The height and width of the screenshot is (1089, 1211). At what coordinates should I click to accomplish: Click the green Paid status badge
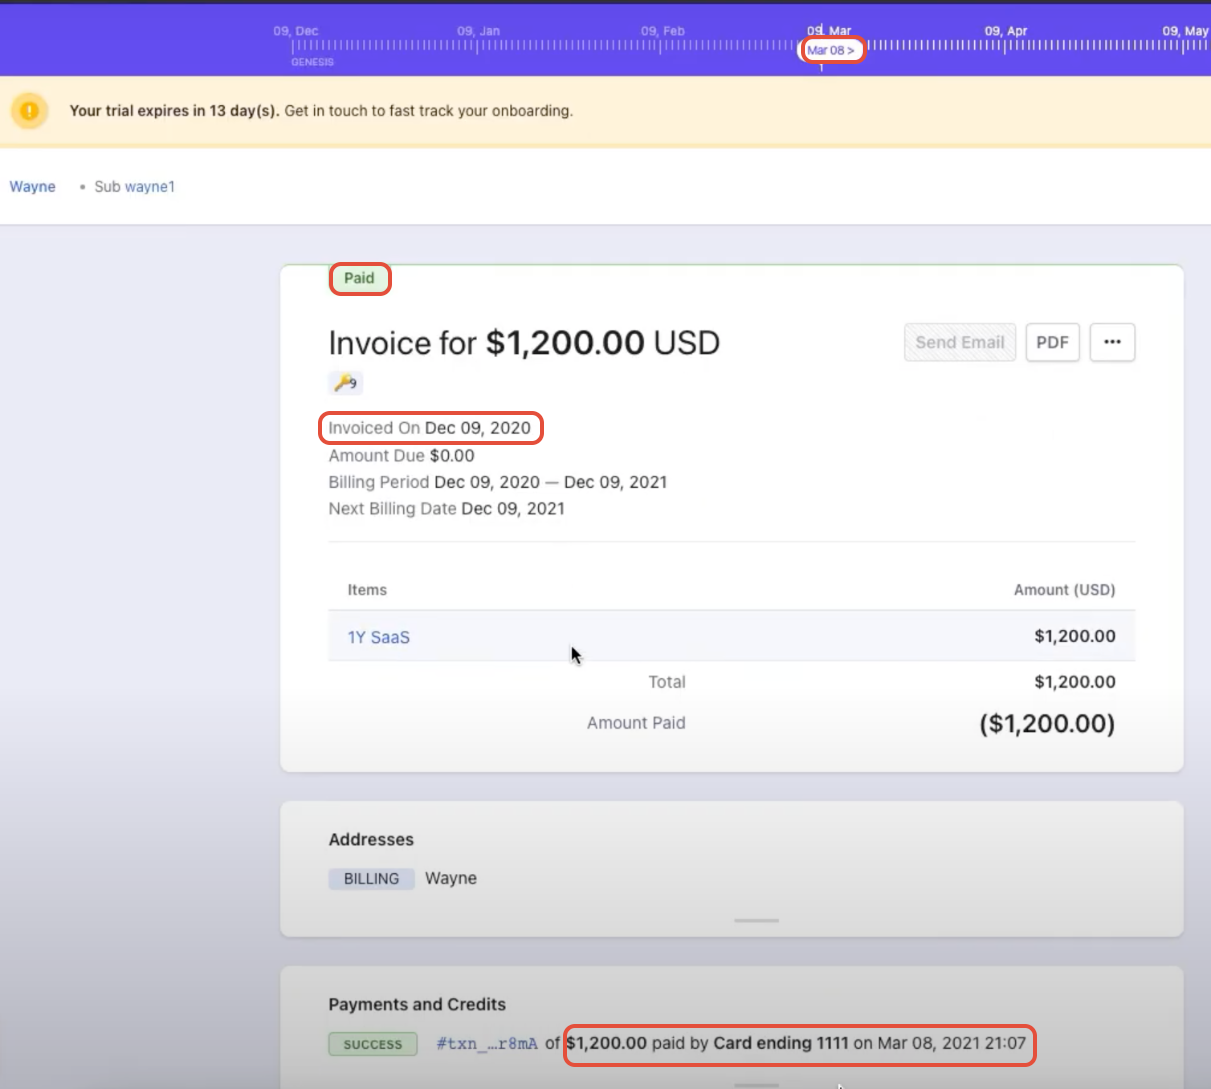coord(359,278)
